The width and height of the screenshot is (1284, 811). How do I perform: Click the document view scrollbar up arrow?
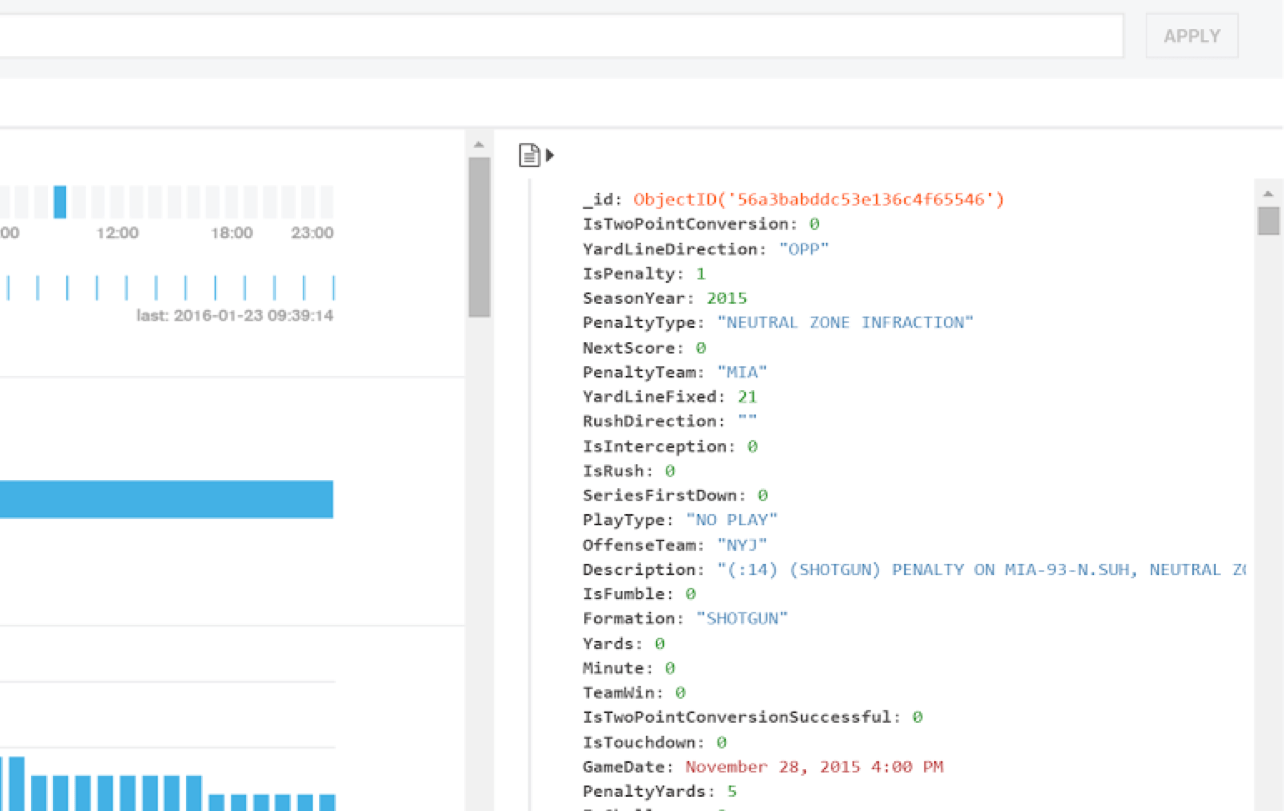1268,193
